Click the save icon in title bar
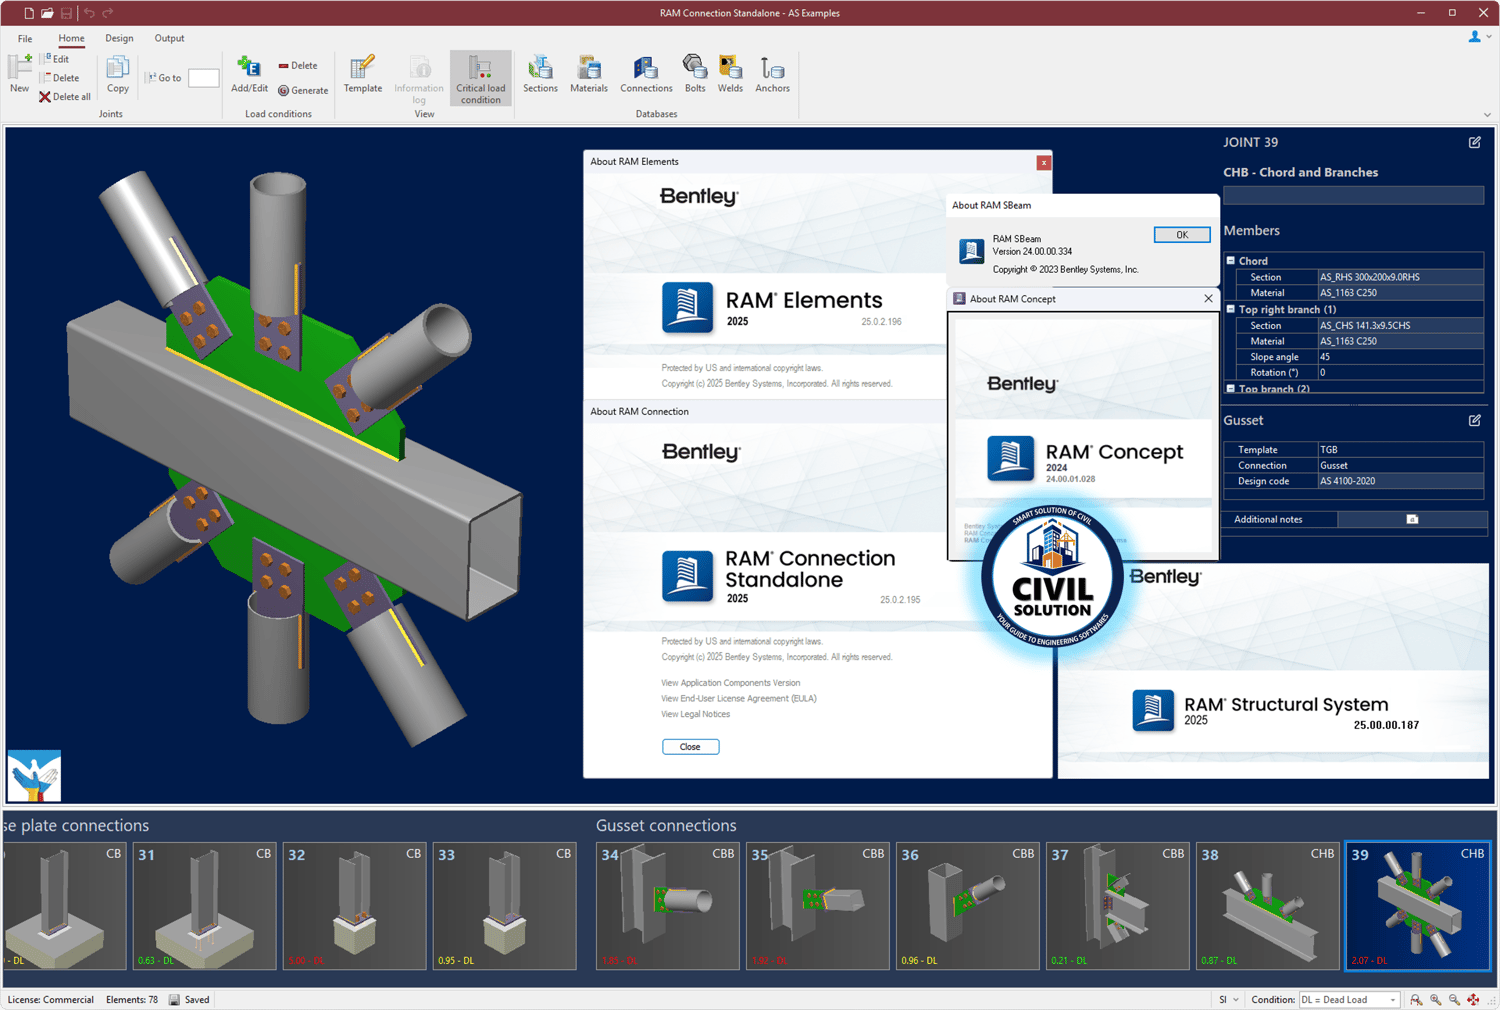Viewport: 1500px width, 1010px height. tap(66, 13)
